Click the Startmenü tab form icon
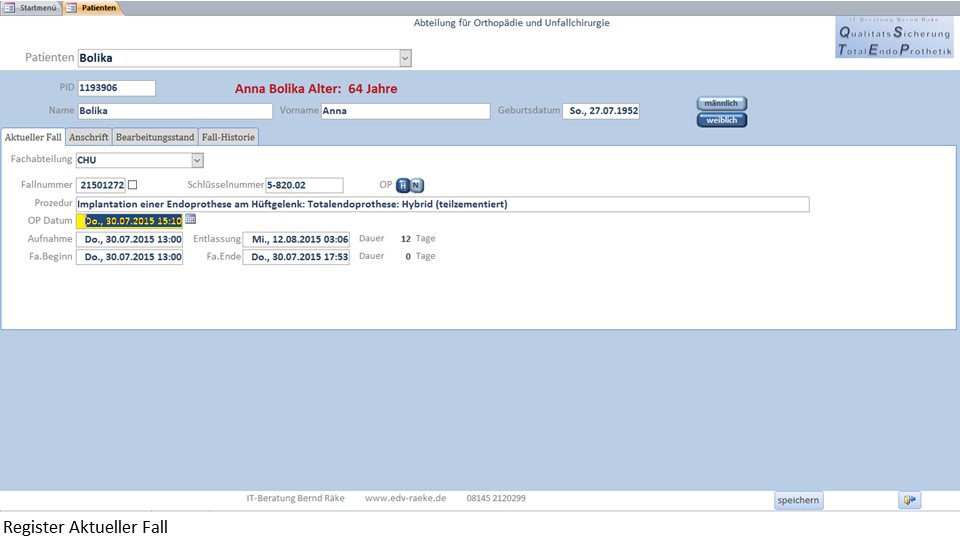 point(9,8)
